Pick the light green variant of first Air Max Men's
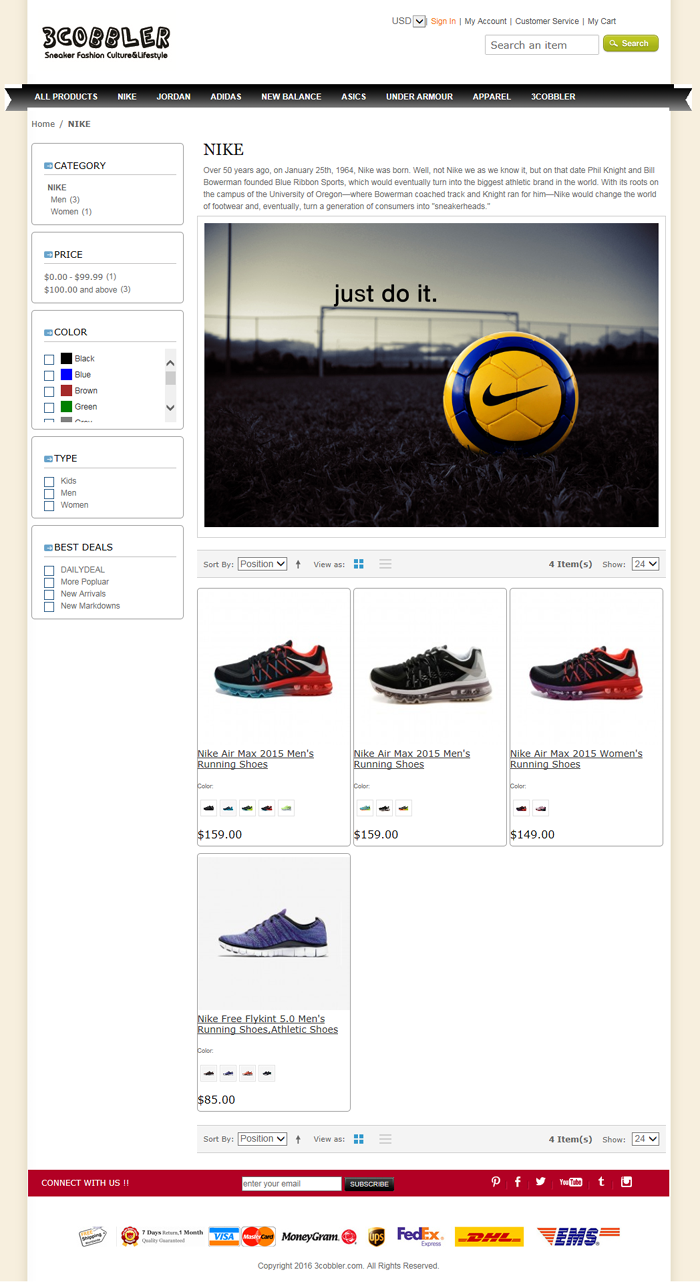The width and height of the screenshot is (700, 1284). [286, 808]
